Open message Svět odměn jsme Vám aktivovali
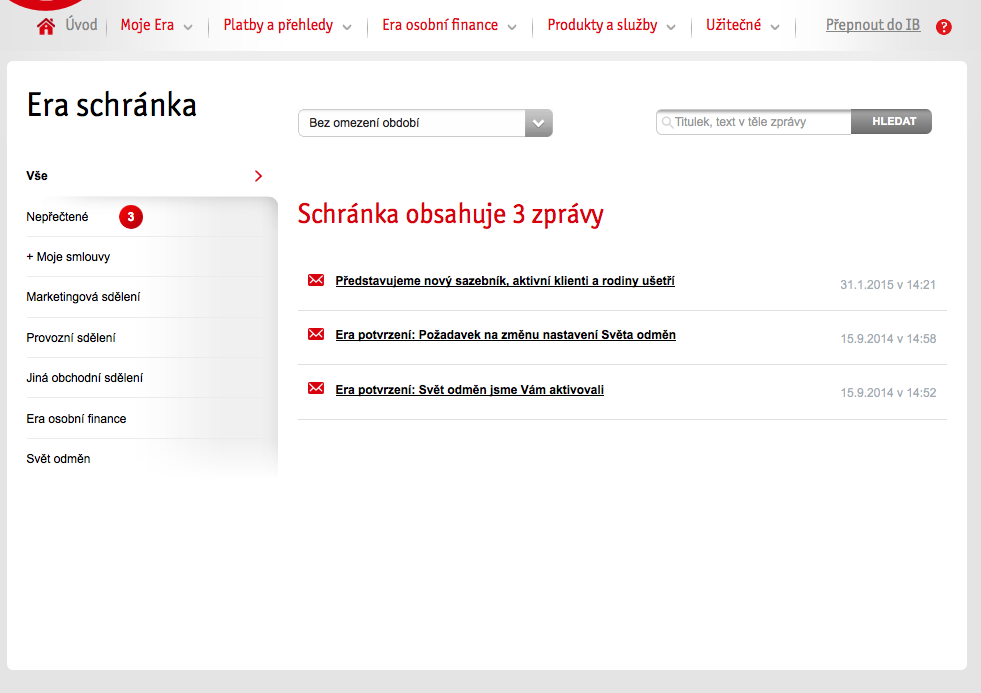Viewport: 981px width, 693px height. click(x=470, y=390)
